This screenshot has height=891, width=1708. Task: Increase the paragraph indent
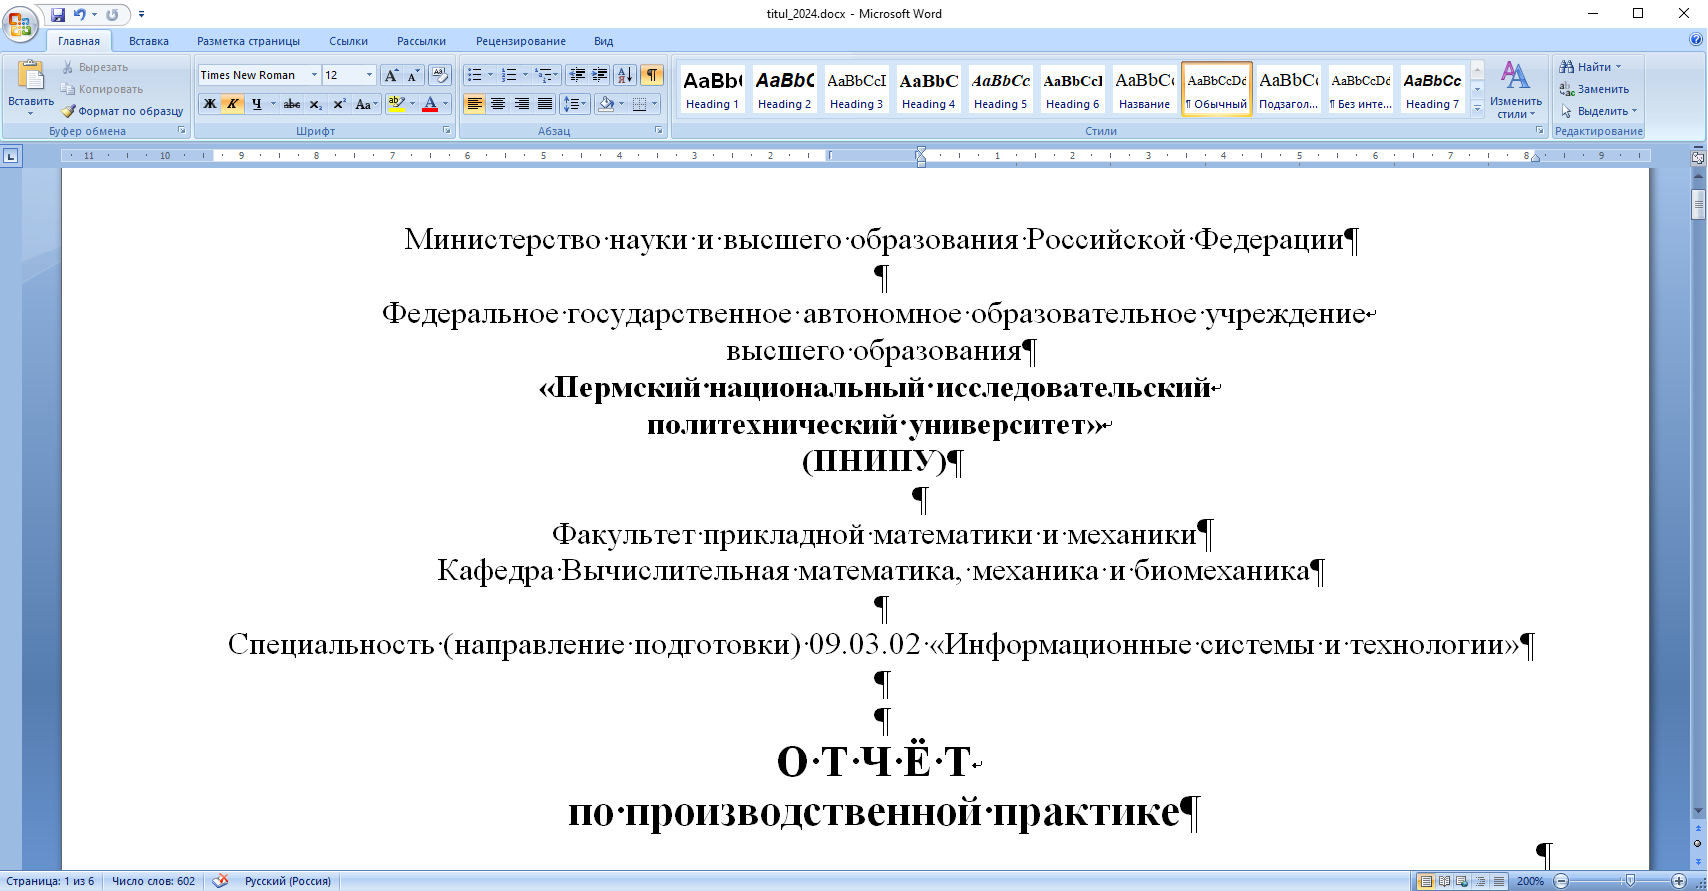(x=600, y=75)
